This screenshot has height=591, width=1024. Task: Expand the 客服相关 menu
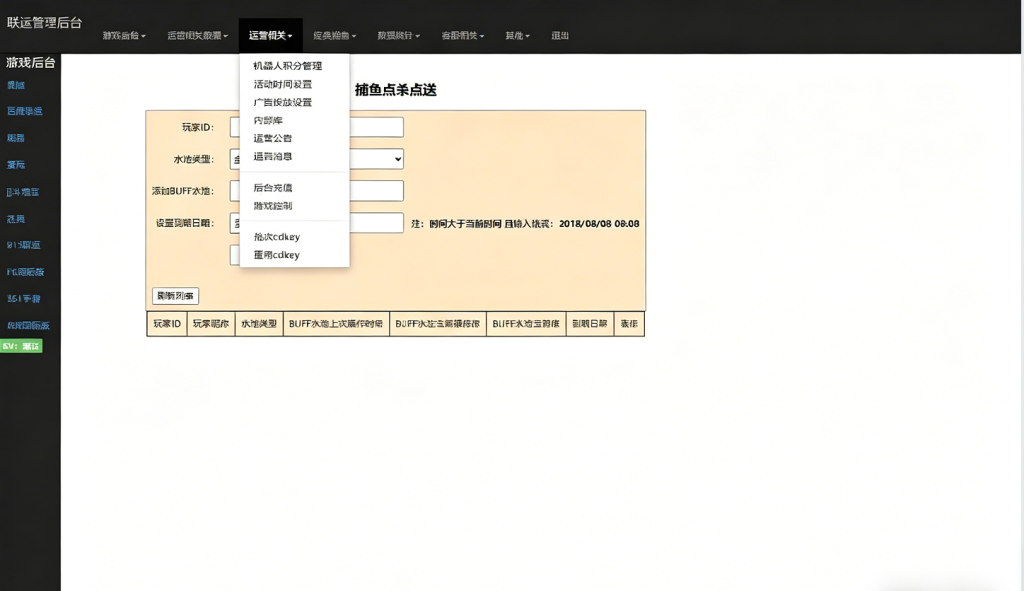461,35
